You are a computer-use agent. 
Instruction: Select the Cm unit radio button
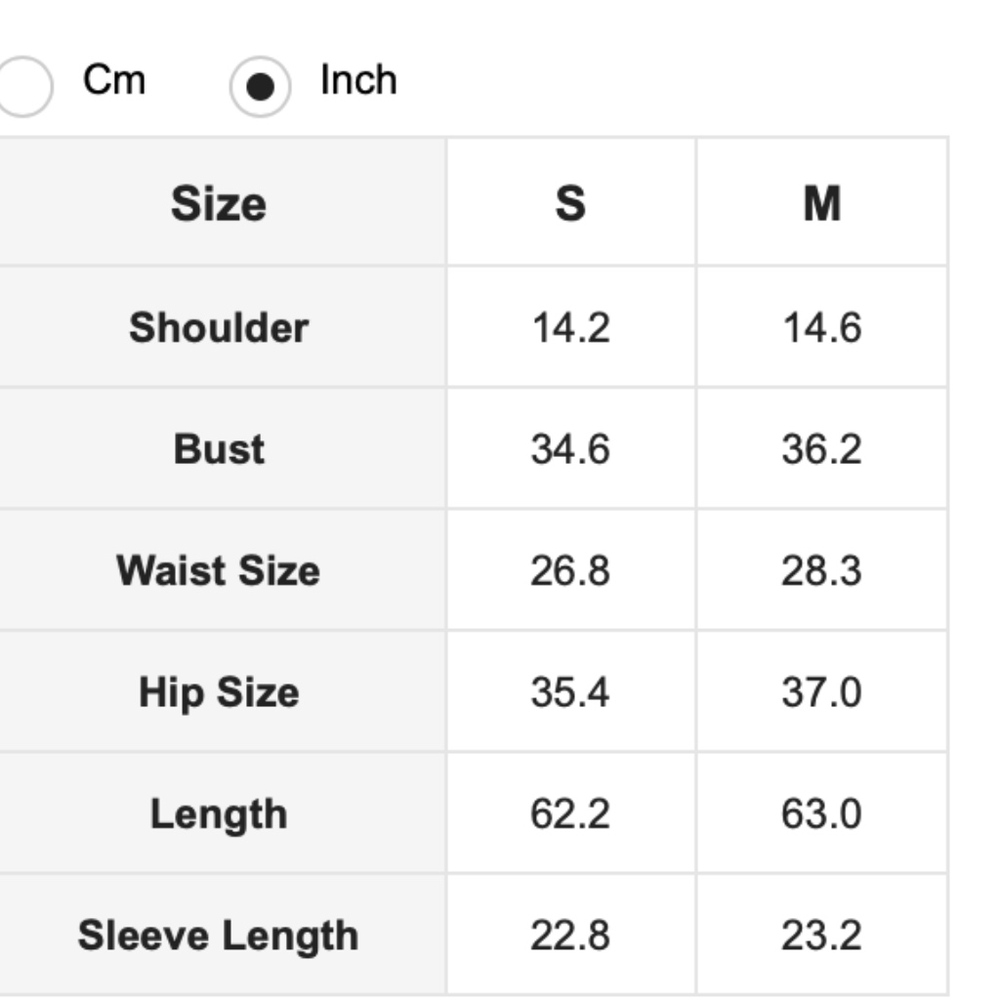[x=22, y=86]
